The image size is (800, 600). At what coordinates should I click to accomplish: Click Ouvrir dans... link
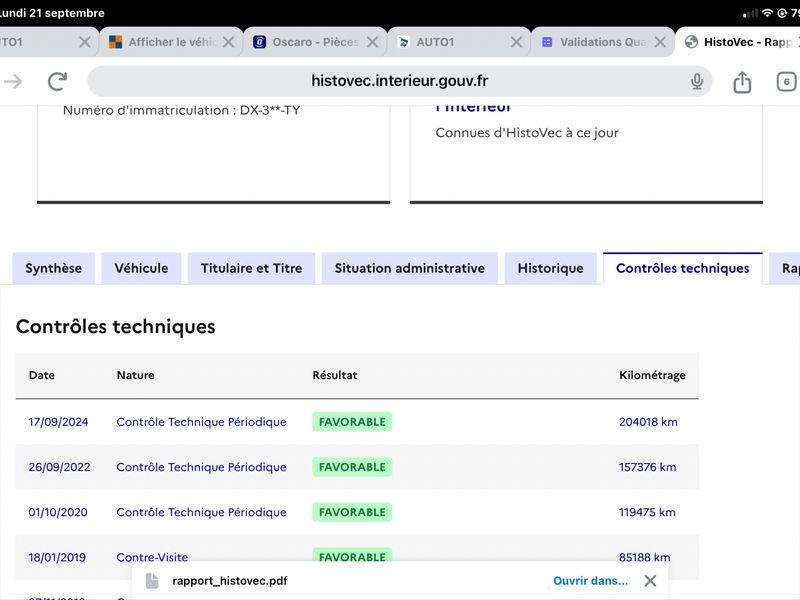pyautogui.click(x=590, y=581)
